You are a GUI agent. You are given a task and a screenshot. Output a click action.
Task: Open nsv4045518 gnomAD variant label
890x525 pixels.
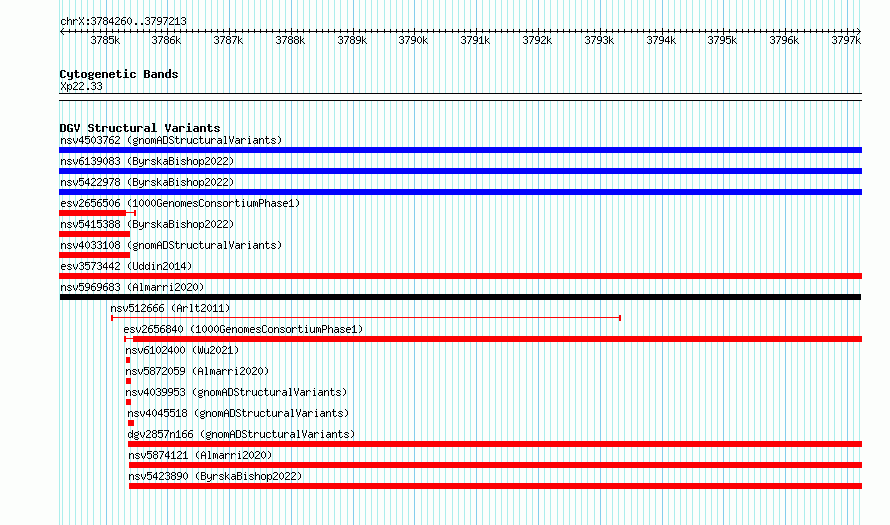click(x=238, y=413)
